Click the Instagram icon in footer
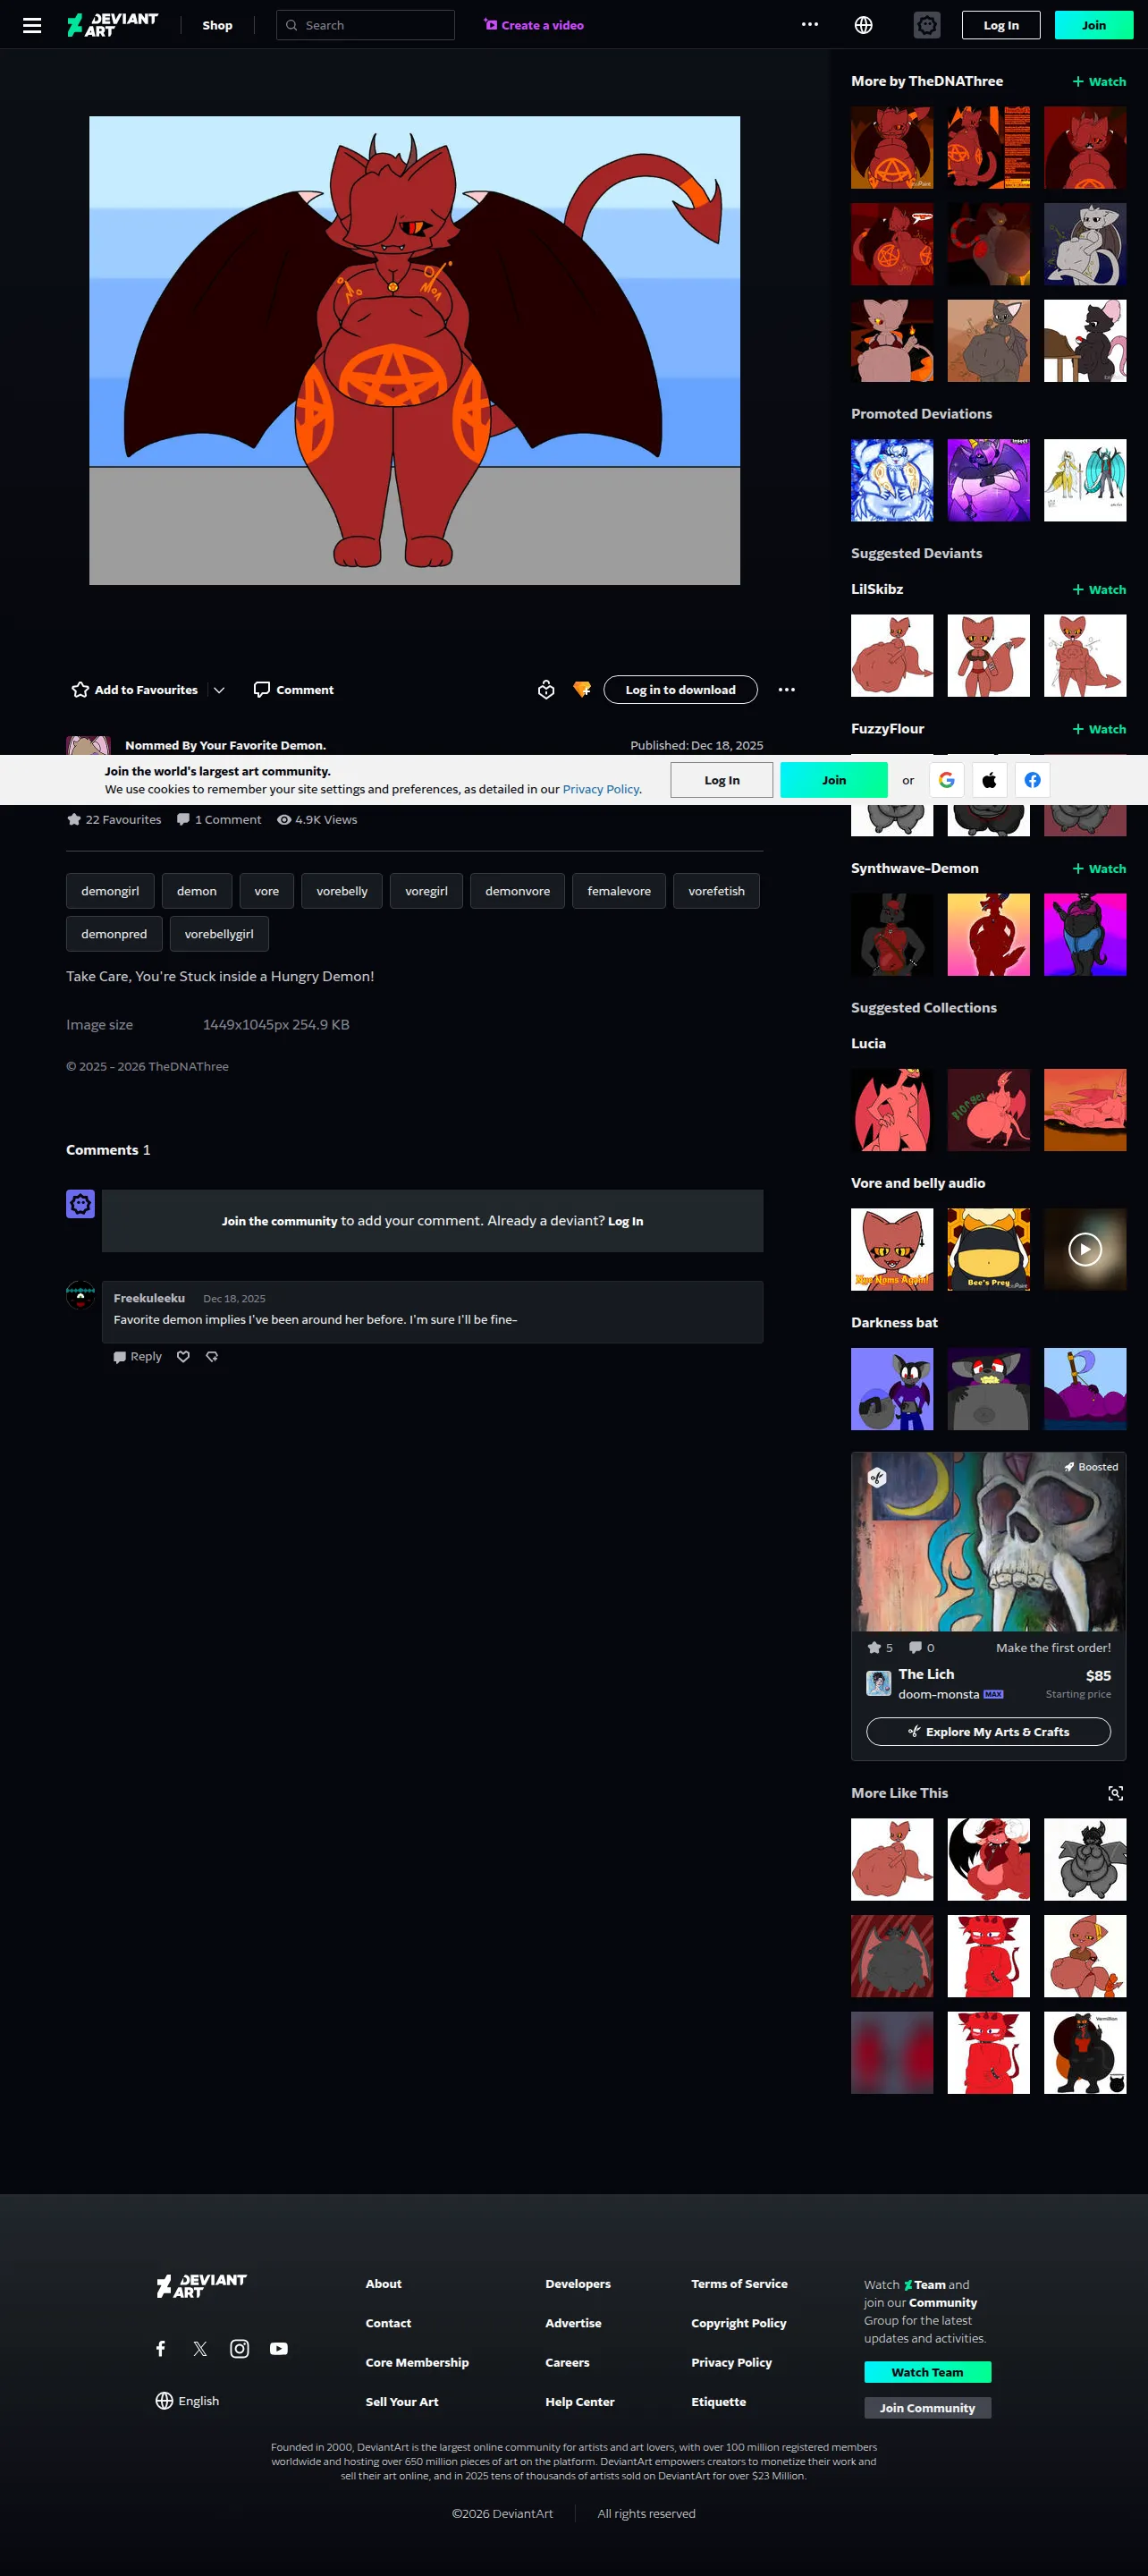Image resolution: width=1148 pixels, height=2576 pixels. [x=239, y=2348]
